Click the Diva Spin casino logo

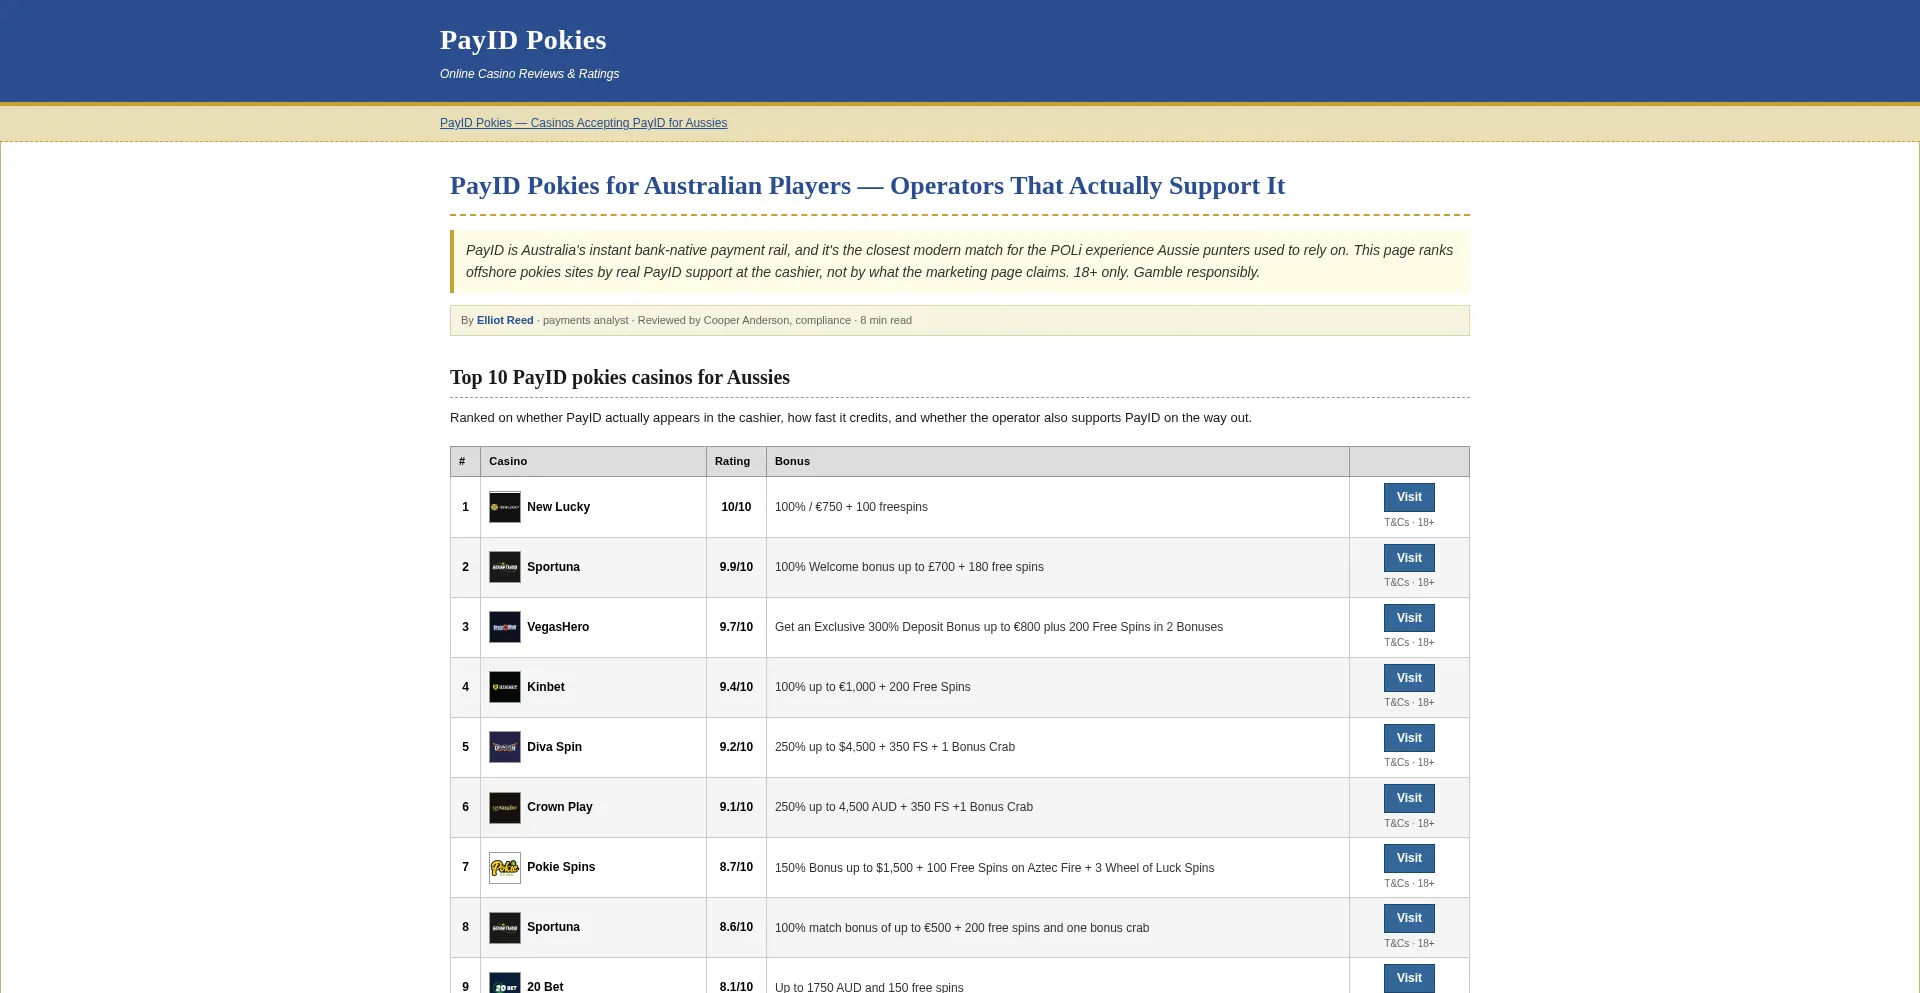[x=504, y=747]
